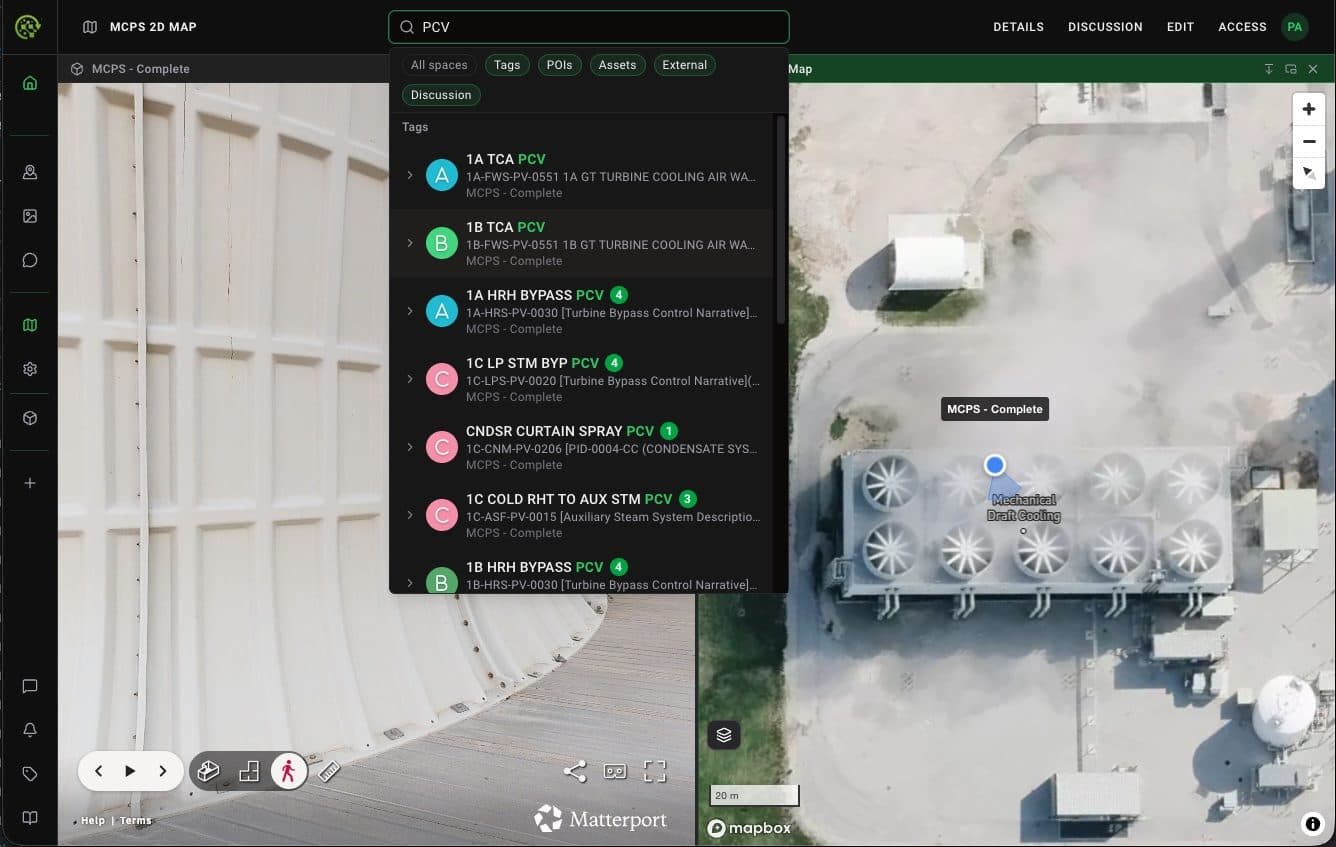This screenshot has width=1336, height=847.
Task: Toggle Matterport fullscreen view
Action: pyautogui.click(x=655, y=771)
